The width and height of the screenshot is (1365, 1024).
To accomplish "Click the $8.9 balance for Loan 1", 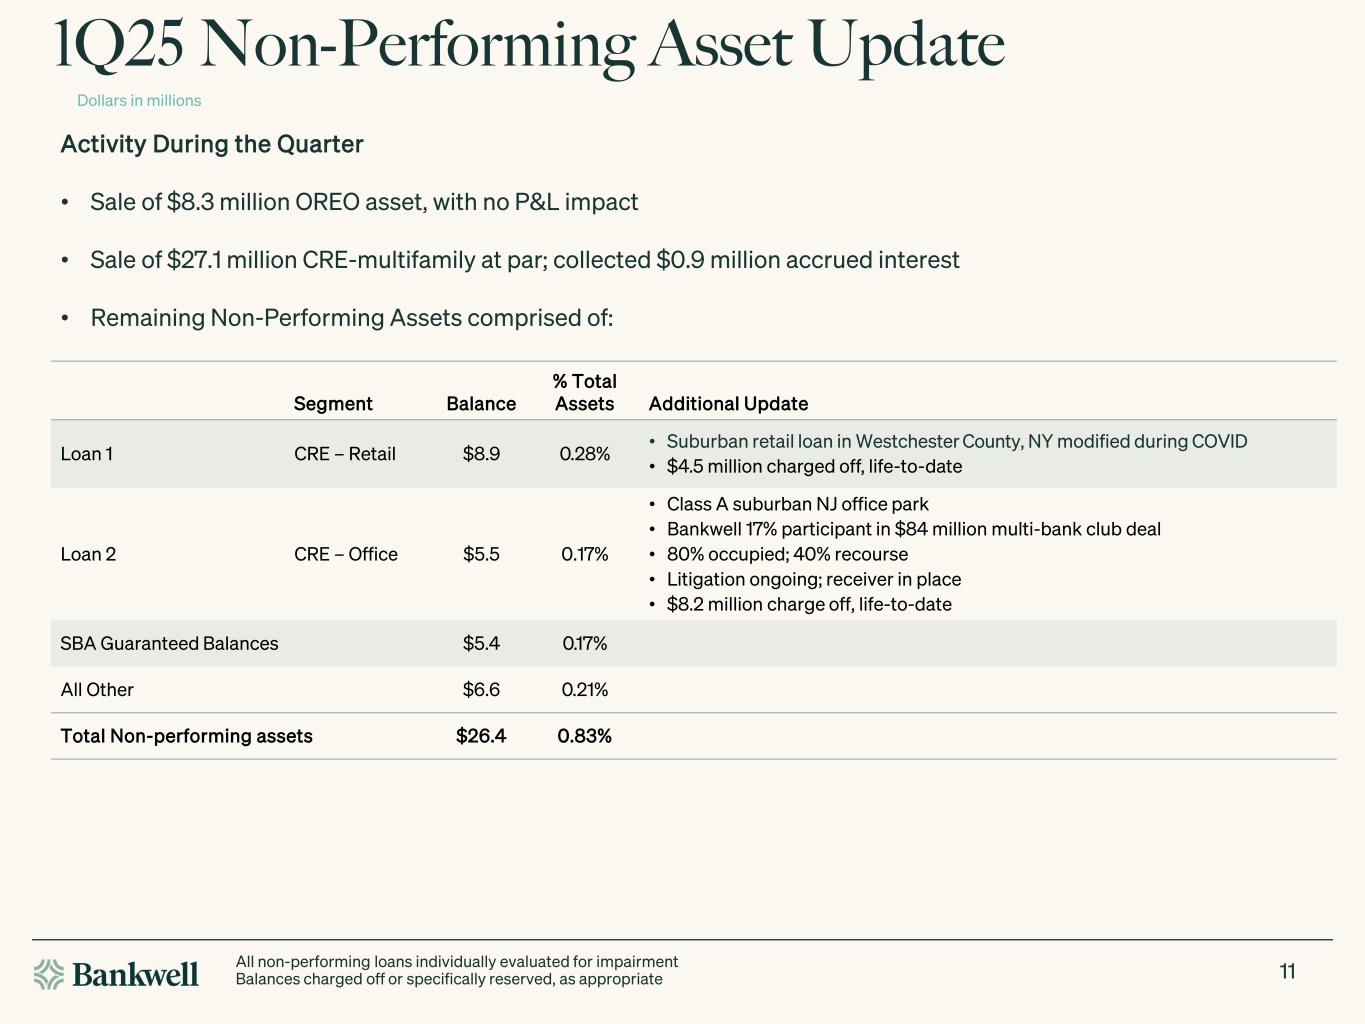I will (x=481, y=454).
